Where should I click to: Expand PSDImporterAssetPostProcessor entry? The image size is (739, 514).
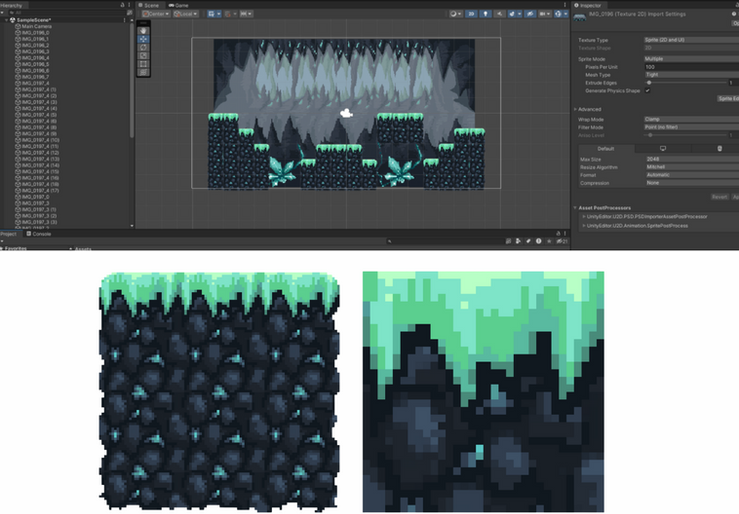point(584,217)
